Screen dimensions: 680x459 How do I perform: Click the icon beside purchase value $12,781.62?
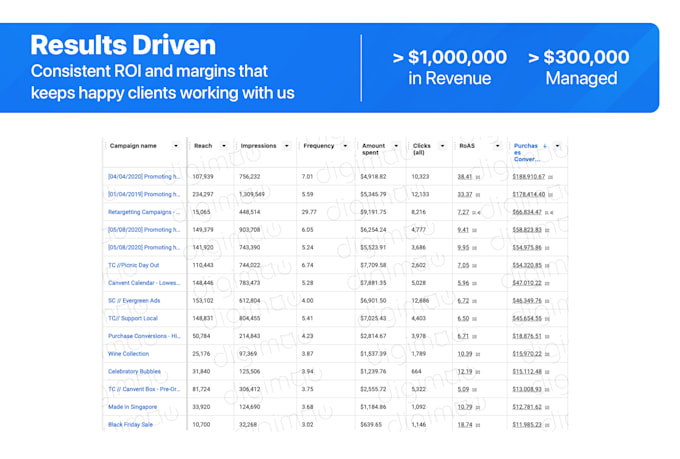coord(547,407)
